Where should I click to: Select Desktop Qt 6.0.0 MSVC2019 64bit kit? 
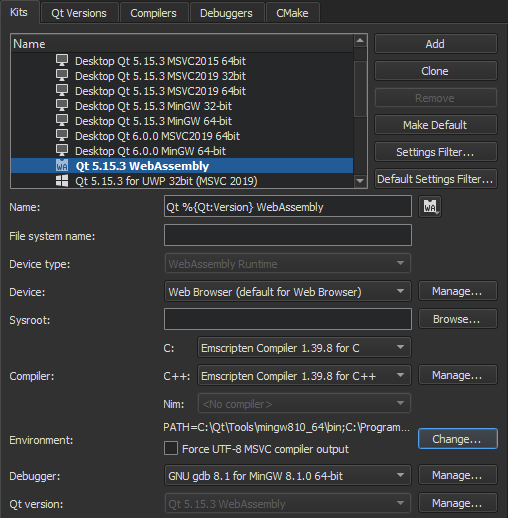182,136
